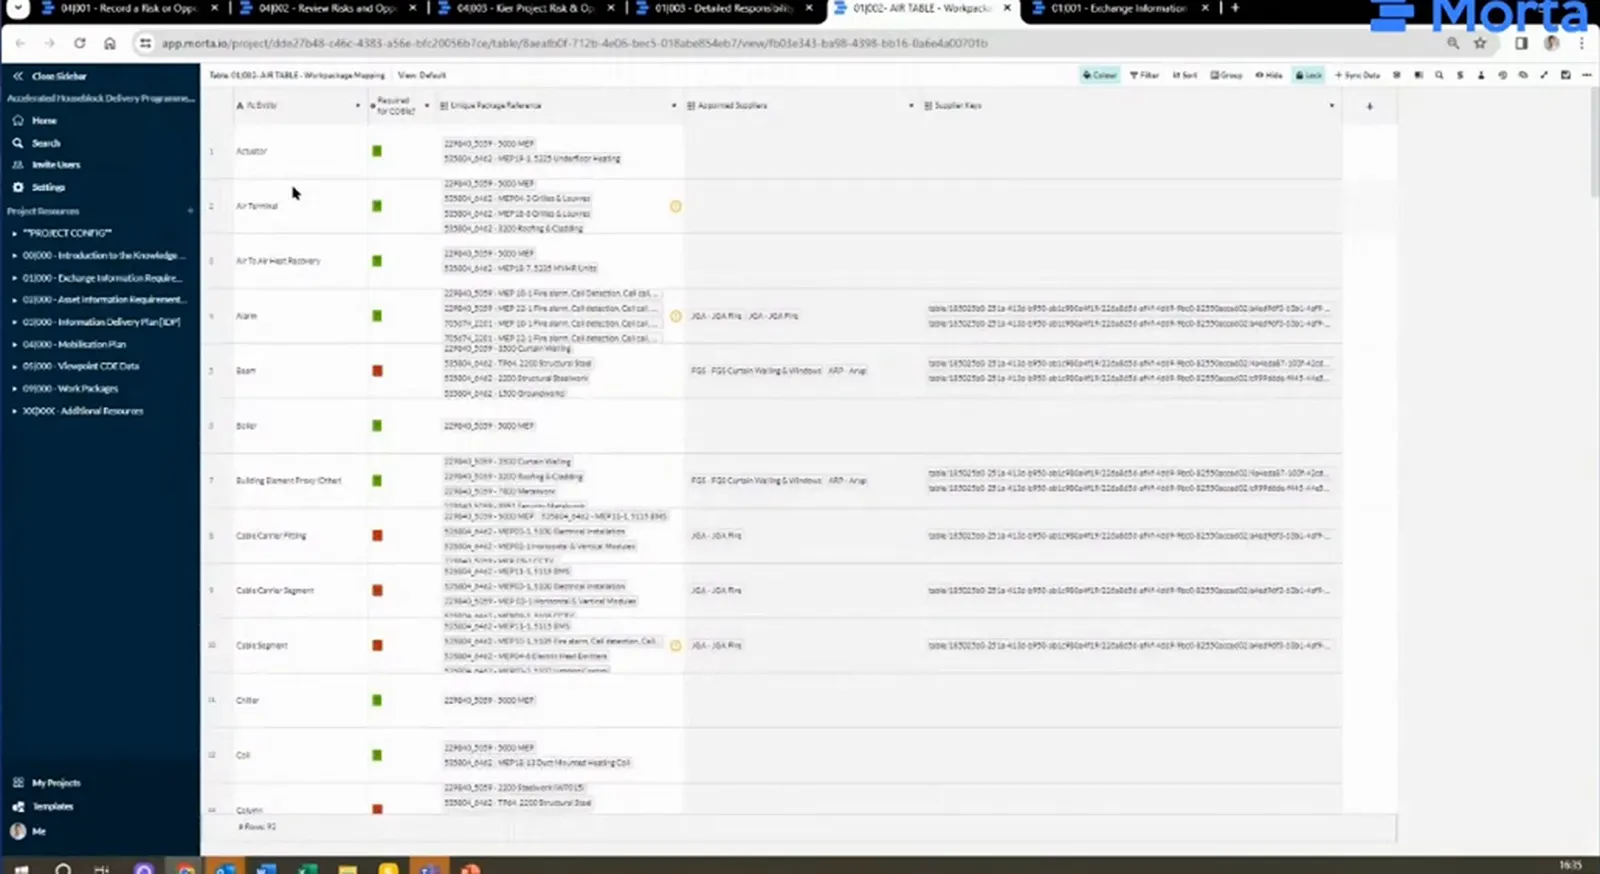Screen dimensions: 1600x874
Task: Click the yellow warning icon in Air Terminal row
Action: [675, 207]
